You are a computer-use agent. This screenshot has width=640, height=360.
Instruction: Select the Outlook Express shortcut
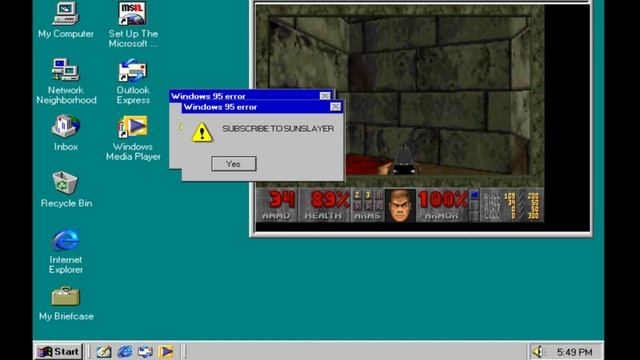(133, 81)
